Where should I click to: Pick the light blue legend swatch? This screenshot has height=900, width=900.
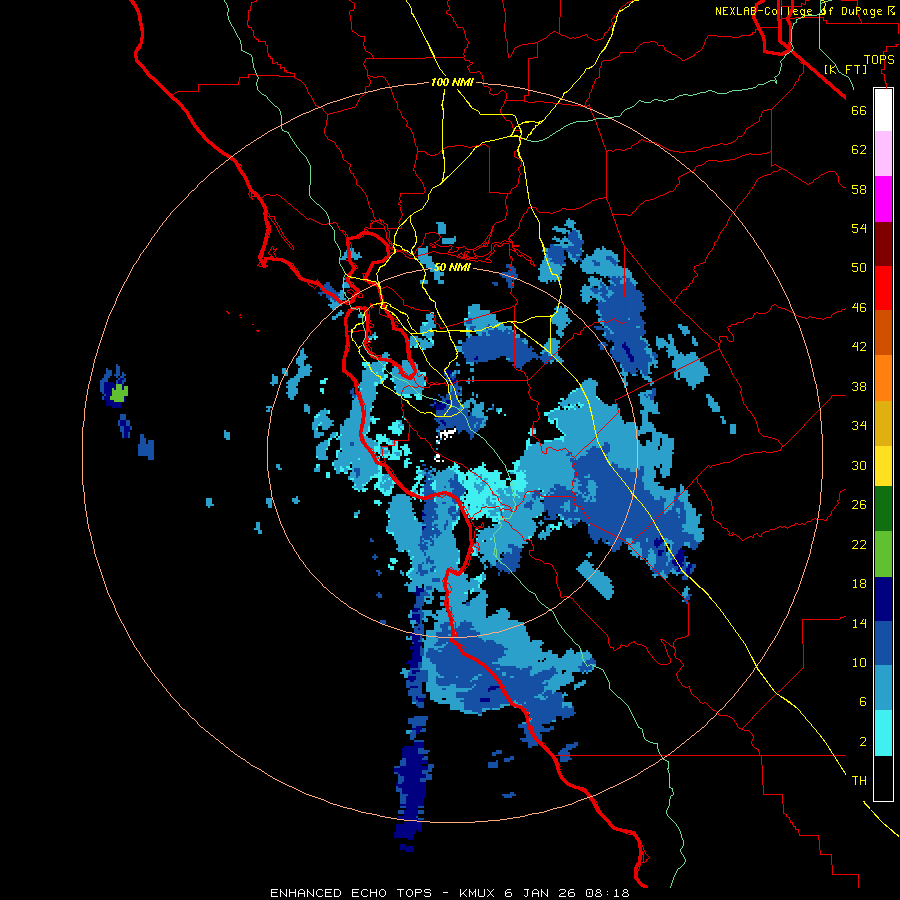(x=883, y=688)
